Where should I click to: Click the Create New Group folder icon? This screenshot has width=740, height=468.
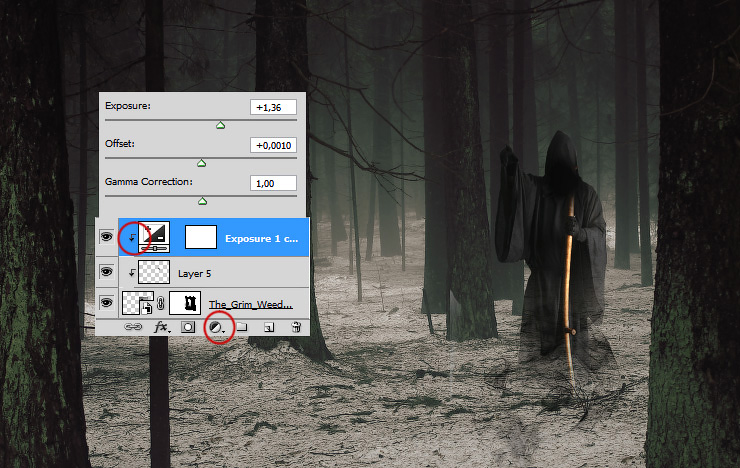click(x=242, y=326)
